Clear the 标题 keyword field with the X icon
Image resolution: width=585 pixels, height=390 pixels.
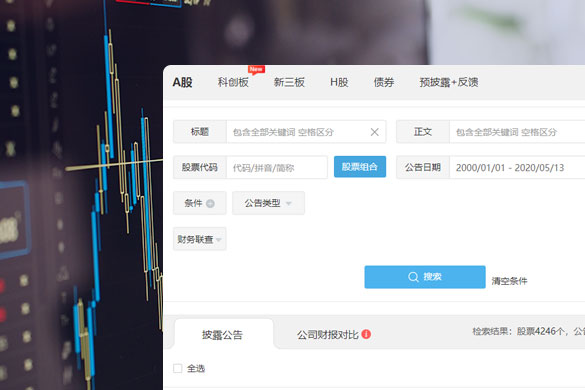tap(375, 132)
